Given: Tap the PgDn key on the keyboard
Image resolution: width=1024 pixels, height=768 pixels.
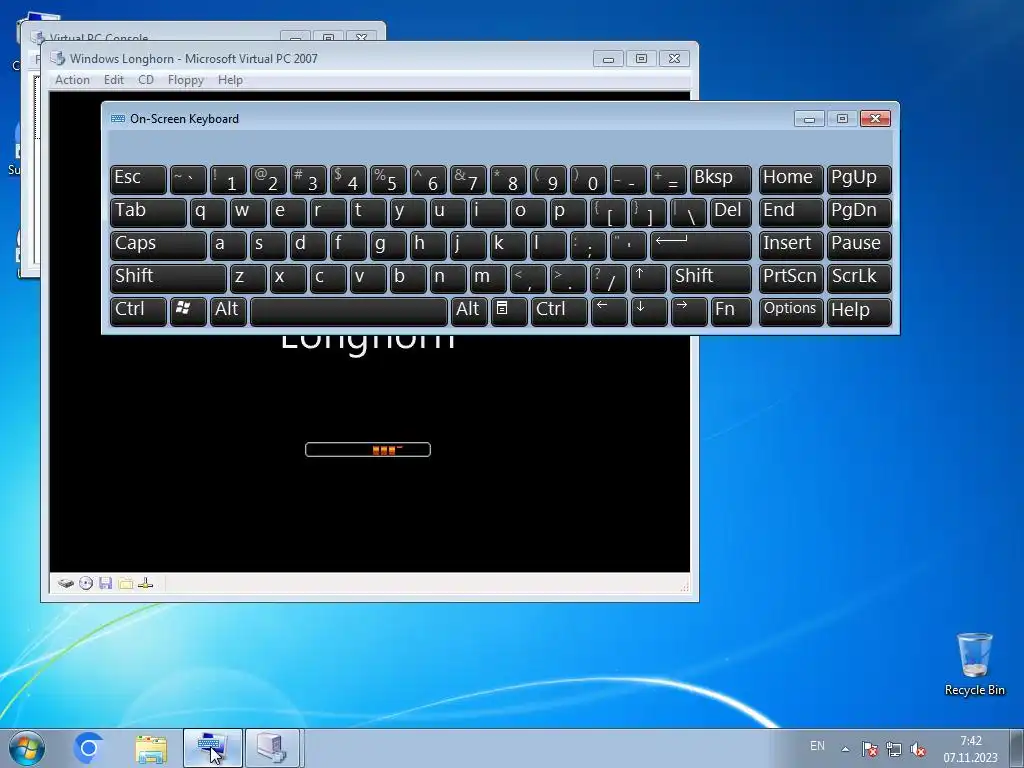Looking at the screenshot, I should pos(859,212).
